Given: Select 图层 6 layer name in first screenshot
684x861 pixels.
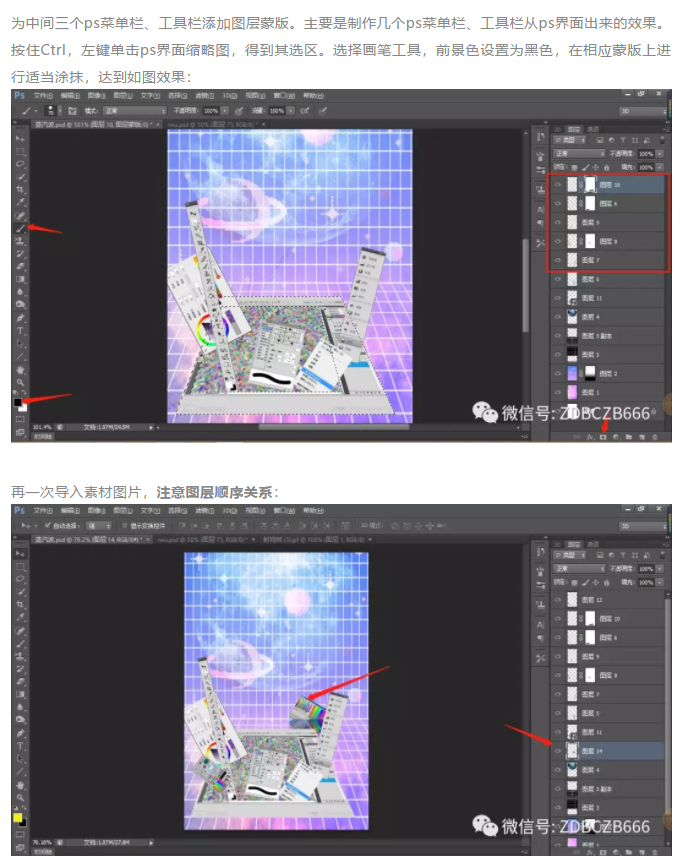Looking at the screenshot, I should point(608,204).
